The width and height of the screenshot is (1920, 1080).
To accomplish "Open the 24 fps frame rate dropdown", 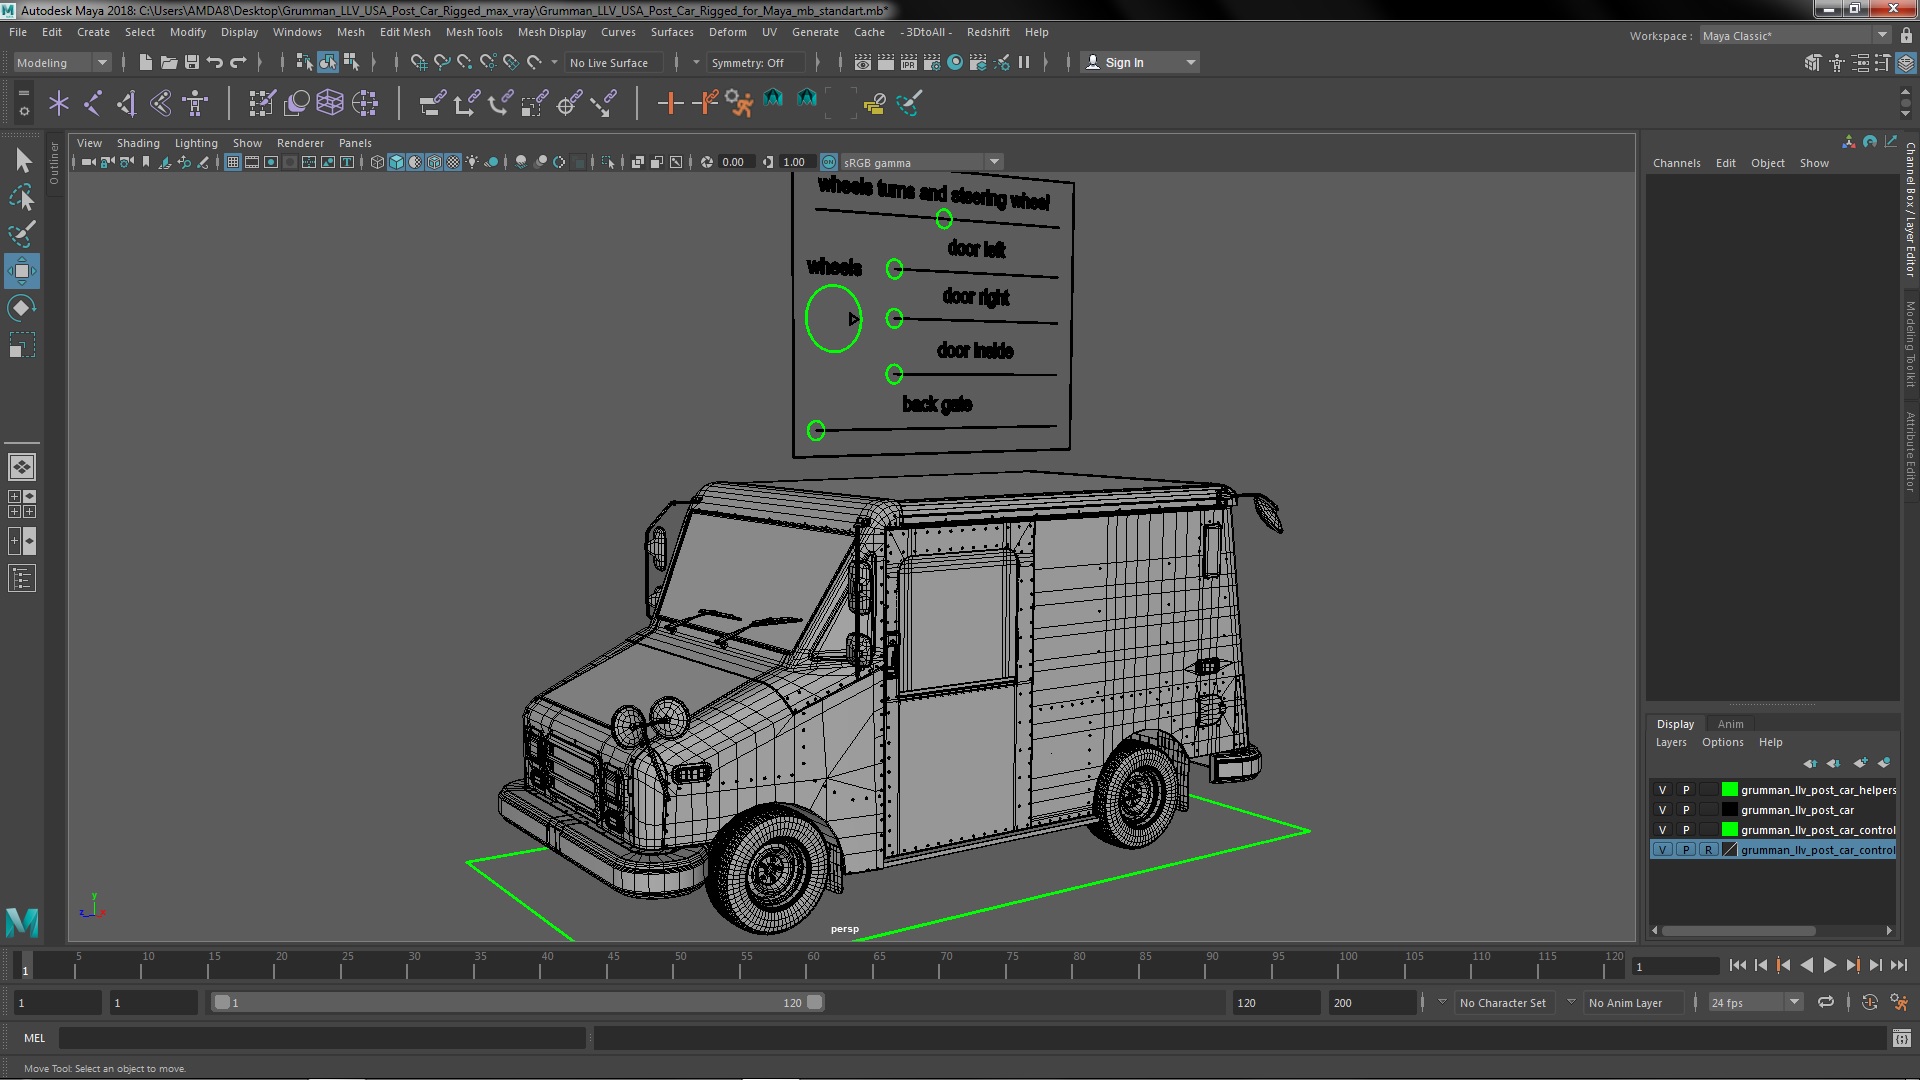I will point(1755,1002).
